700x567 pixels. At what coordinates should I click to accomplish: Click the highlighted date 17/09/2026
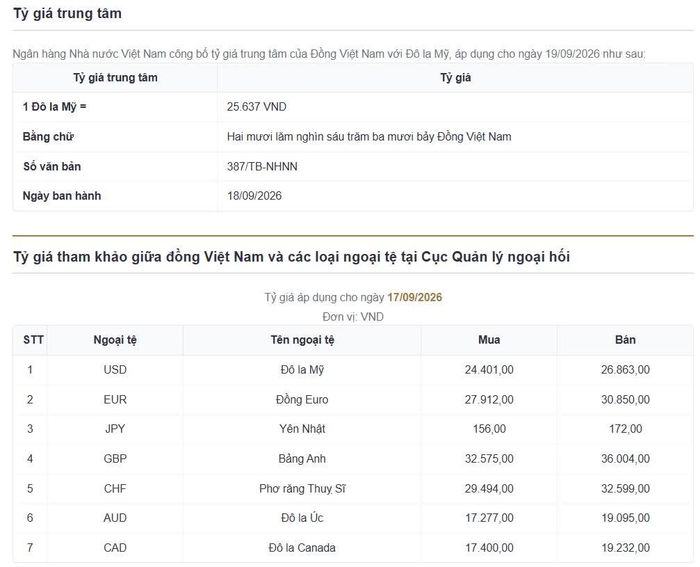point(415,297)
